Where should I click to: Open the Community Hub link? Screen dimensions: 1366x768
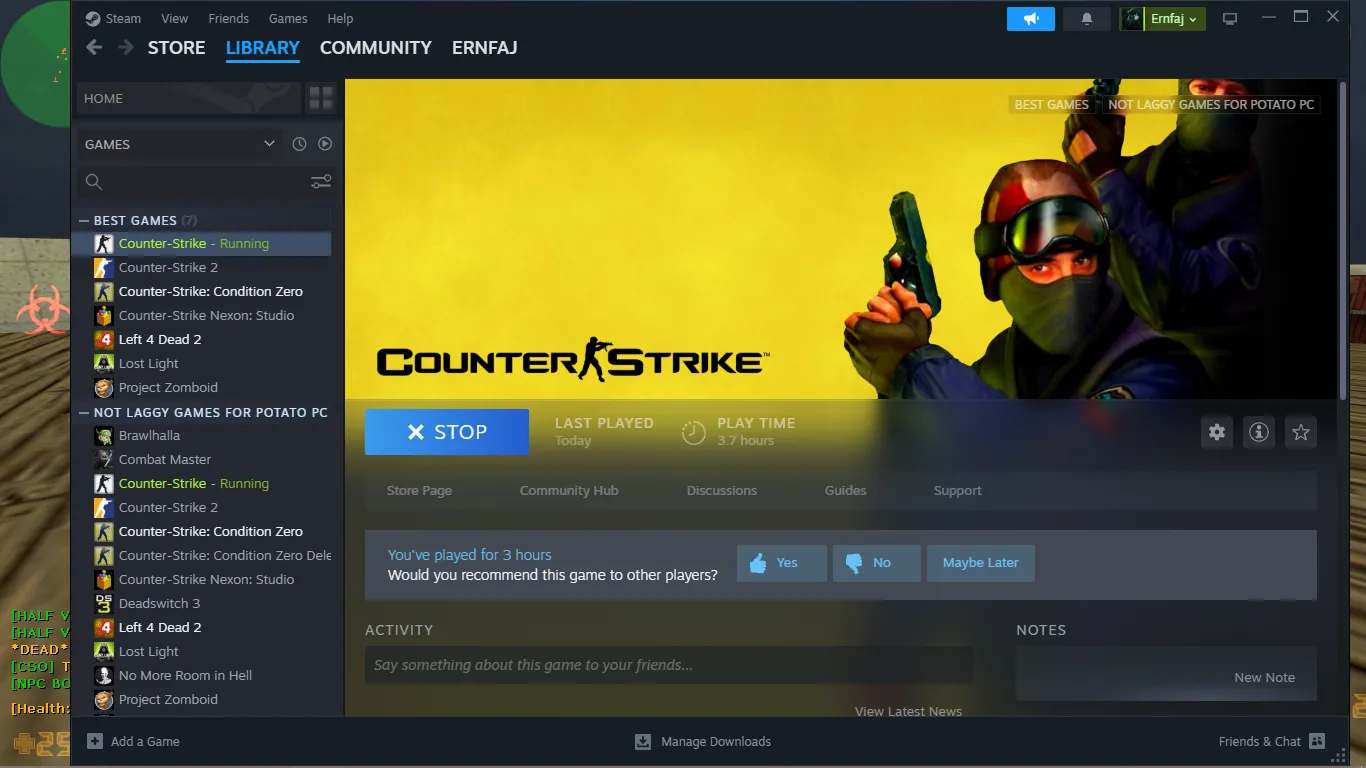point(569,490)
